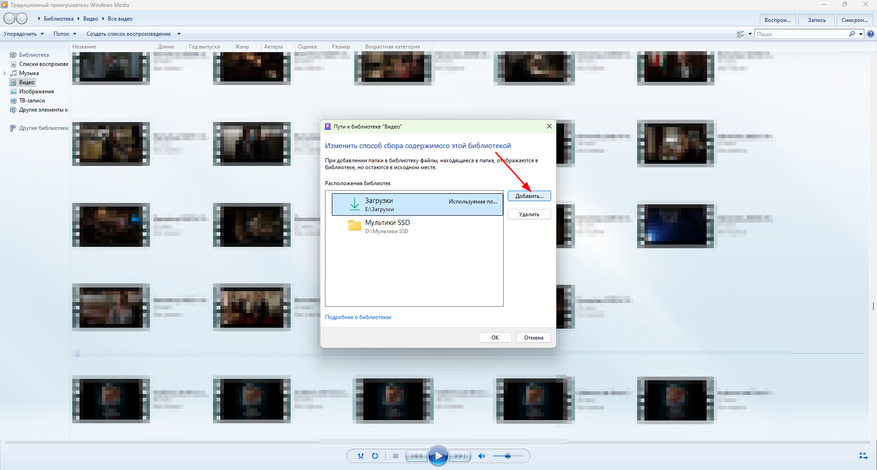
Task: Select the Мультики SSD library location row
Action: tap(417, 226)
